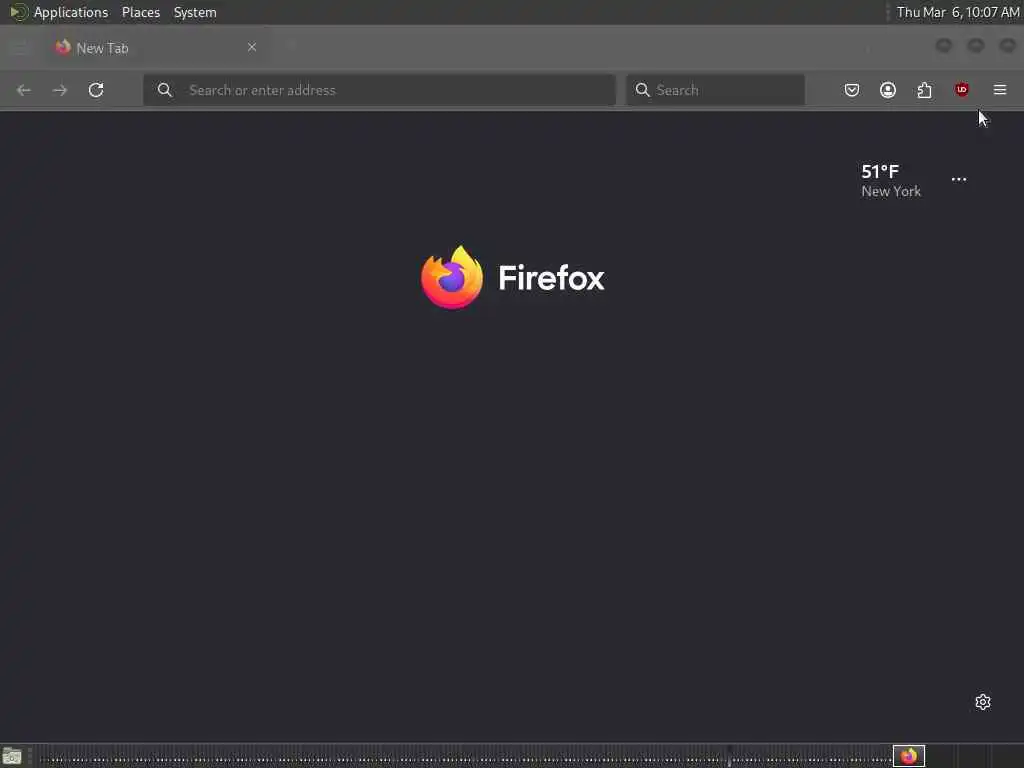Open the Places menu
The width and height of the screenshot is (1024, 768).
(x=140, y=12)
